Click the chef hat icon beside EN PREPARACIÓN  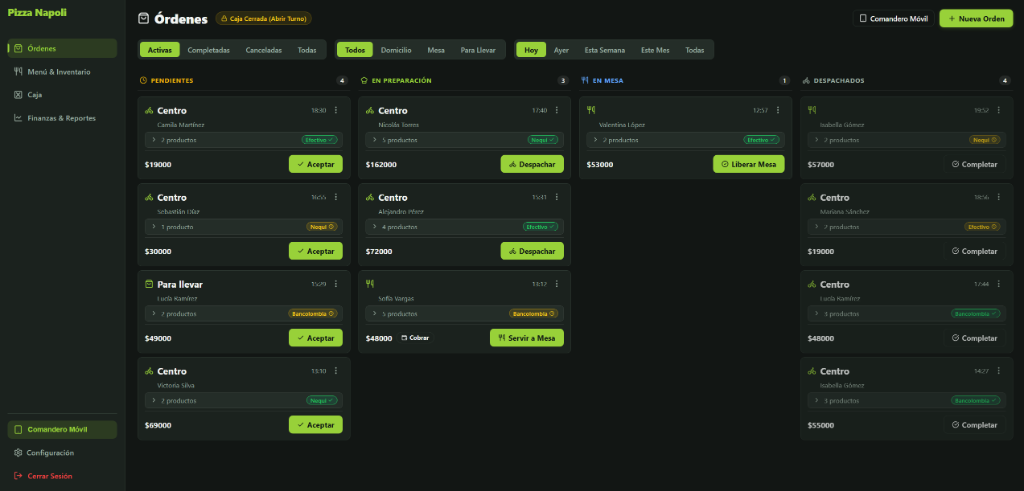[x=364, y=81]
